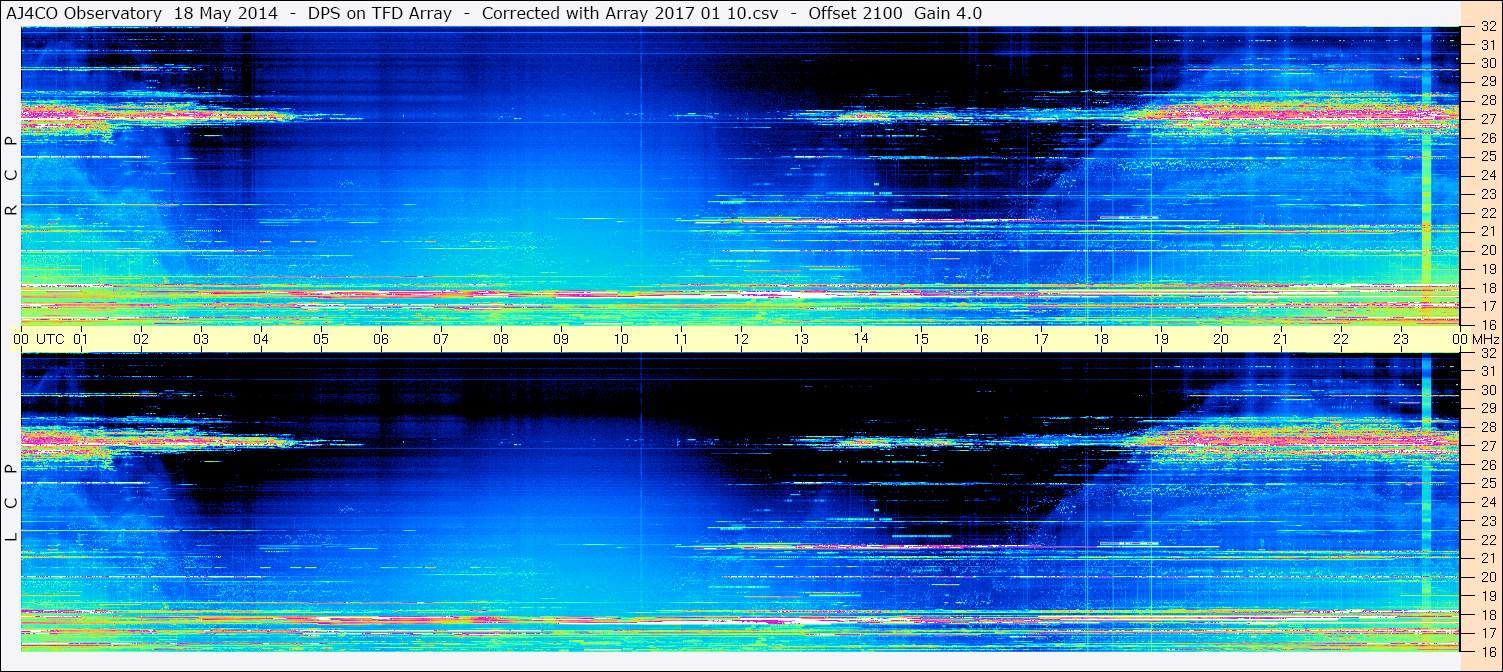Click the LCP label beside lower spectrogram

(11, 503)
